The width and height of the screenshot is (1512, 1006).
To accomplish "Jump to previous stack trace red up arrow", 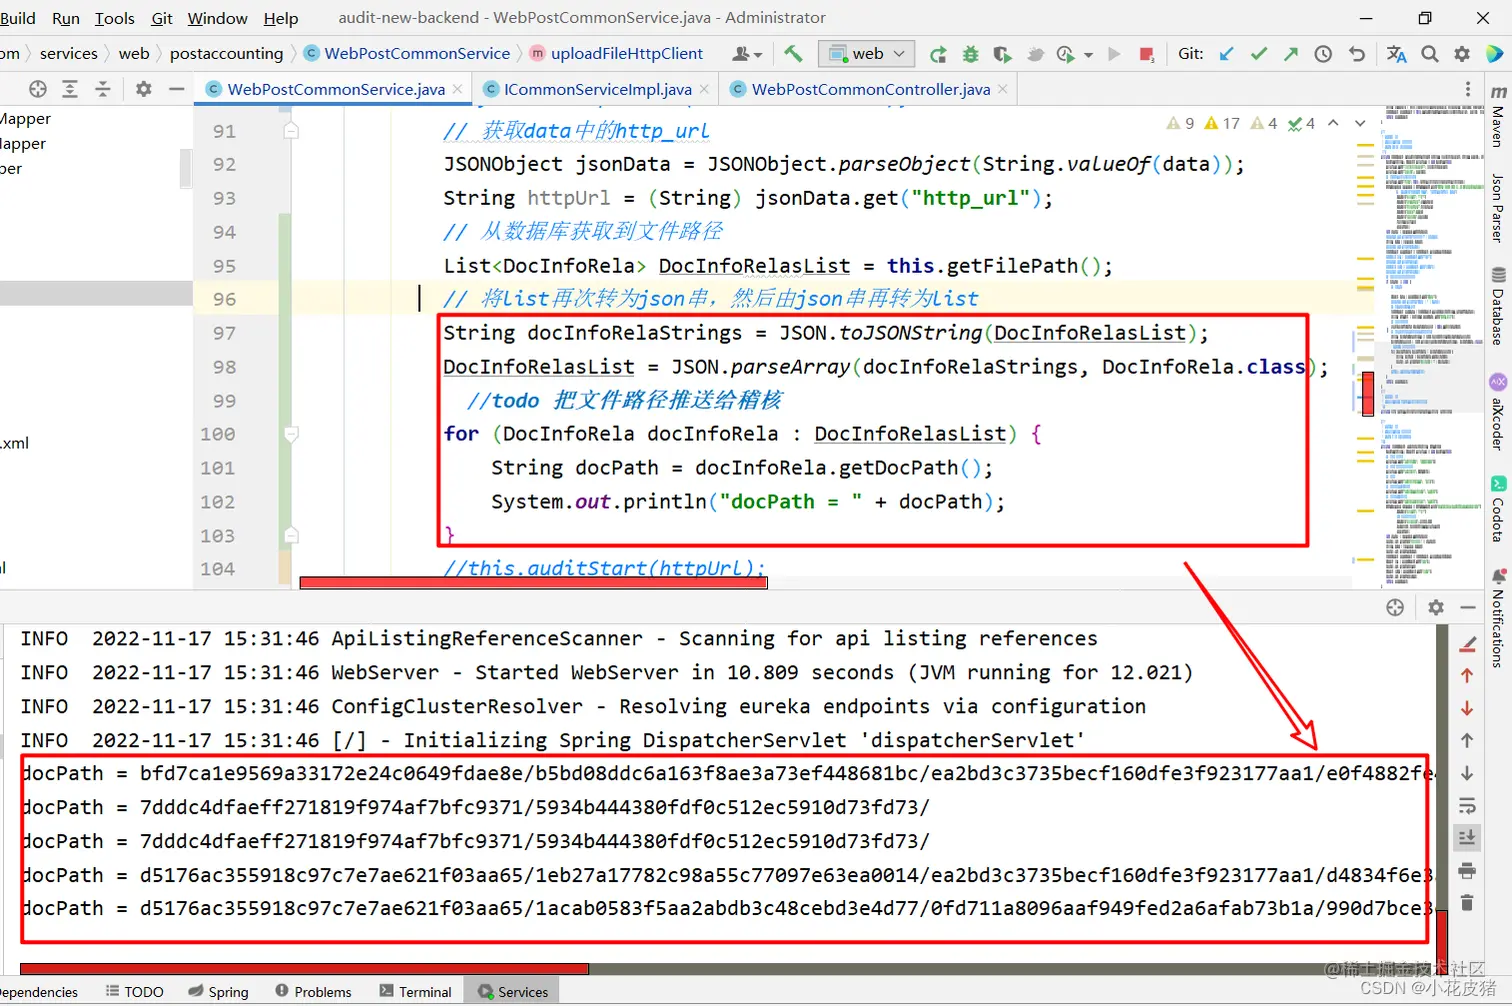I will click(1467, 676).
